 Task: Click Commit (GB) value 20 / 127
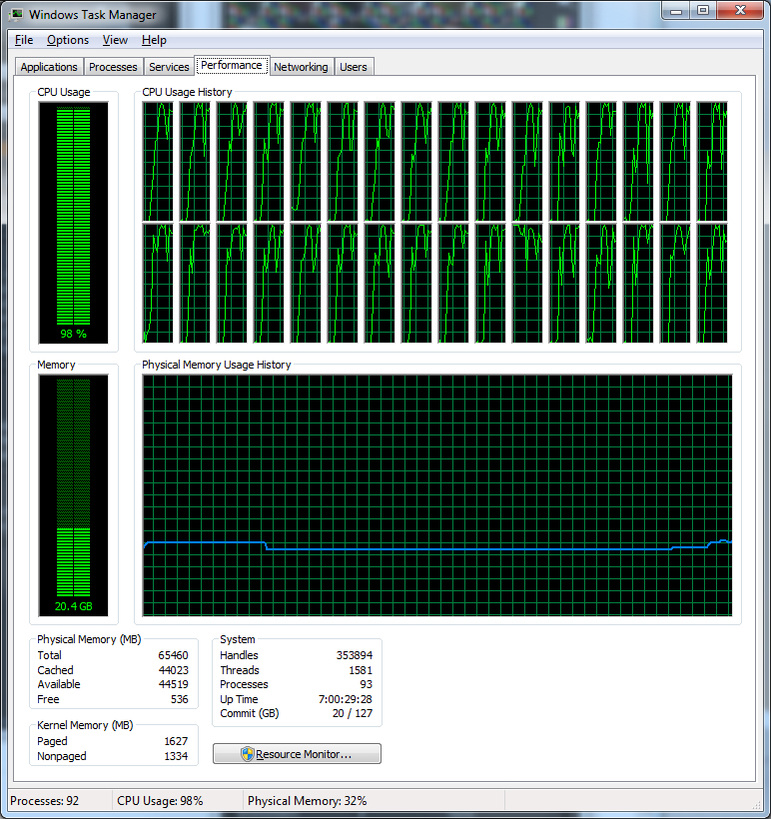pyautogui.click(x=352, y=713)
